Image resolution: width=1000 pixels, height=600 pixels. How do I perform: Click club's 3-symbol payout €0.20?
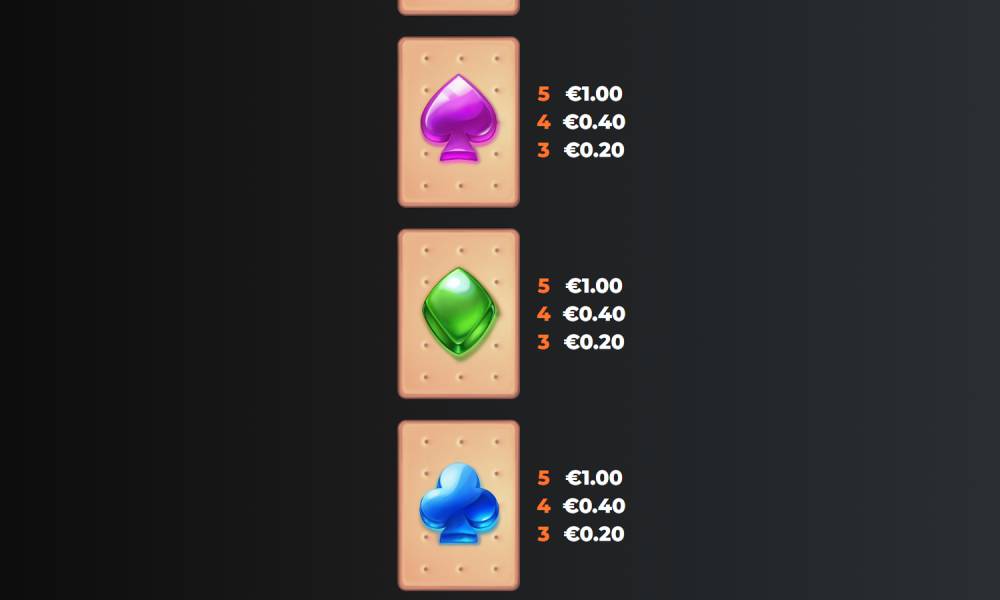(x=594, y=534)
